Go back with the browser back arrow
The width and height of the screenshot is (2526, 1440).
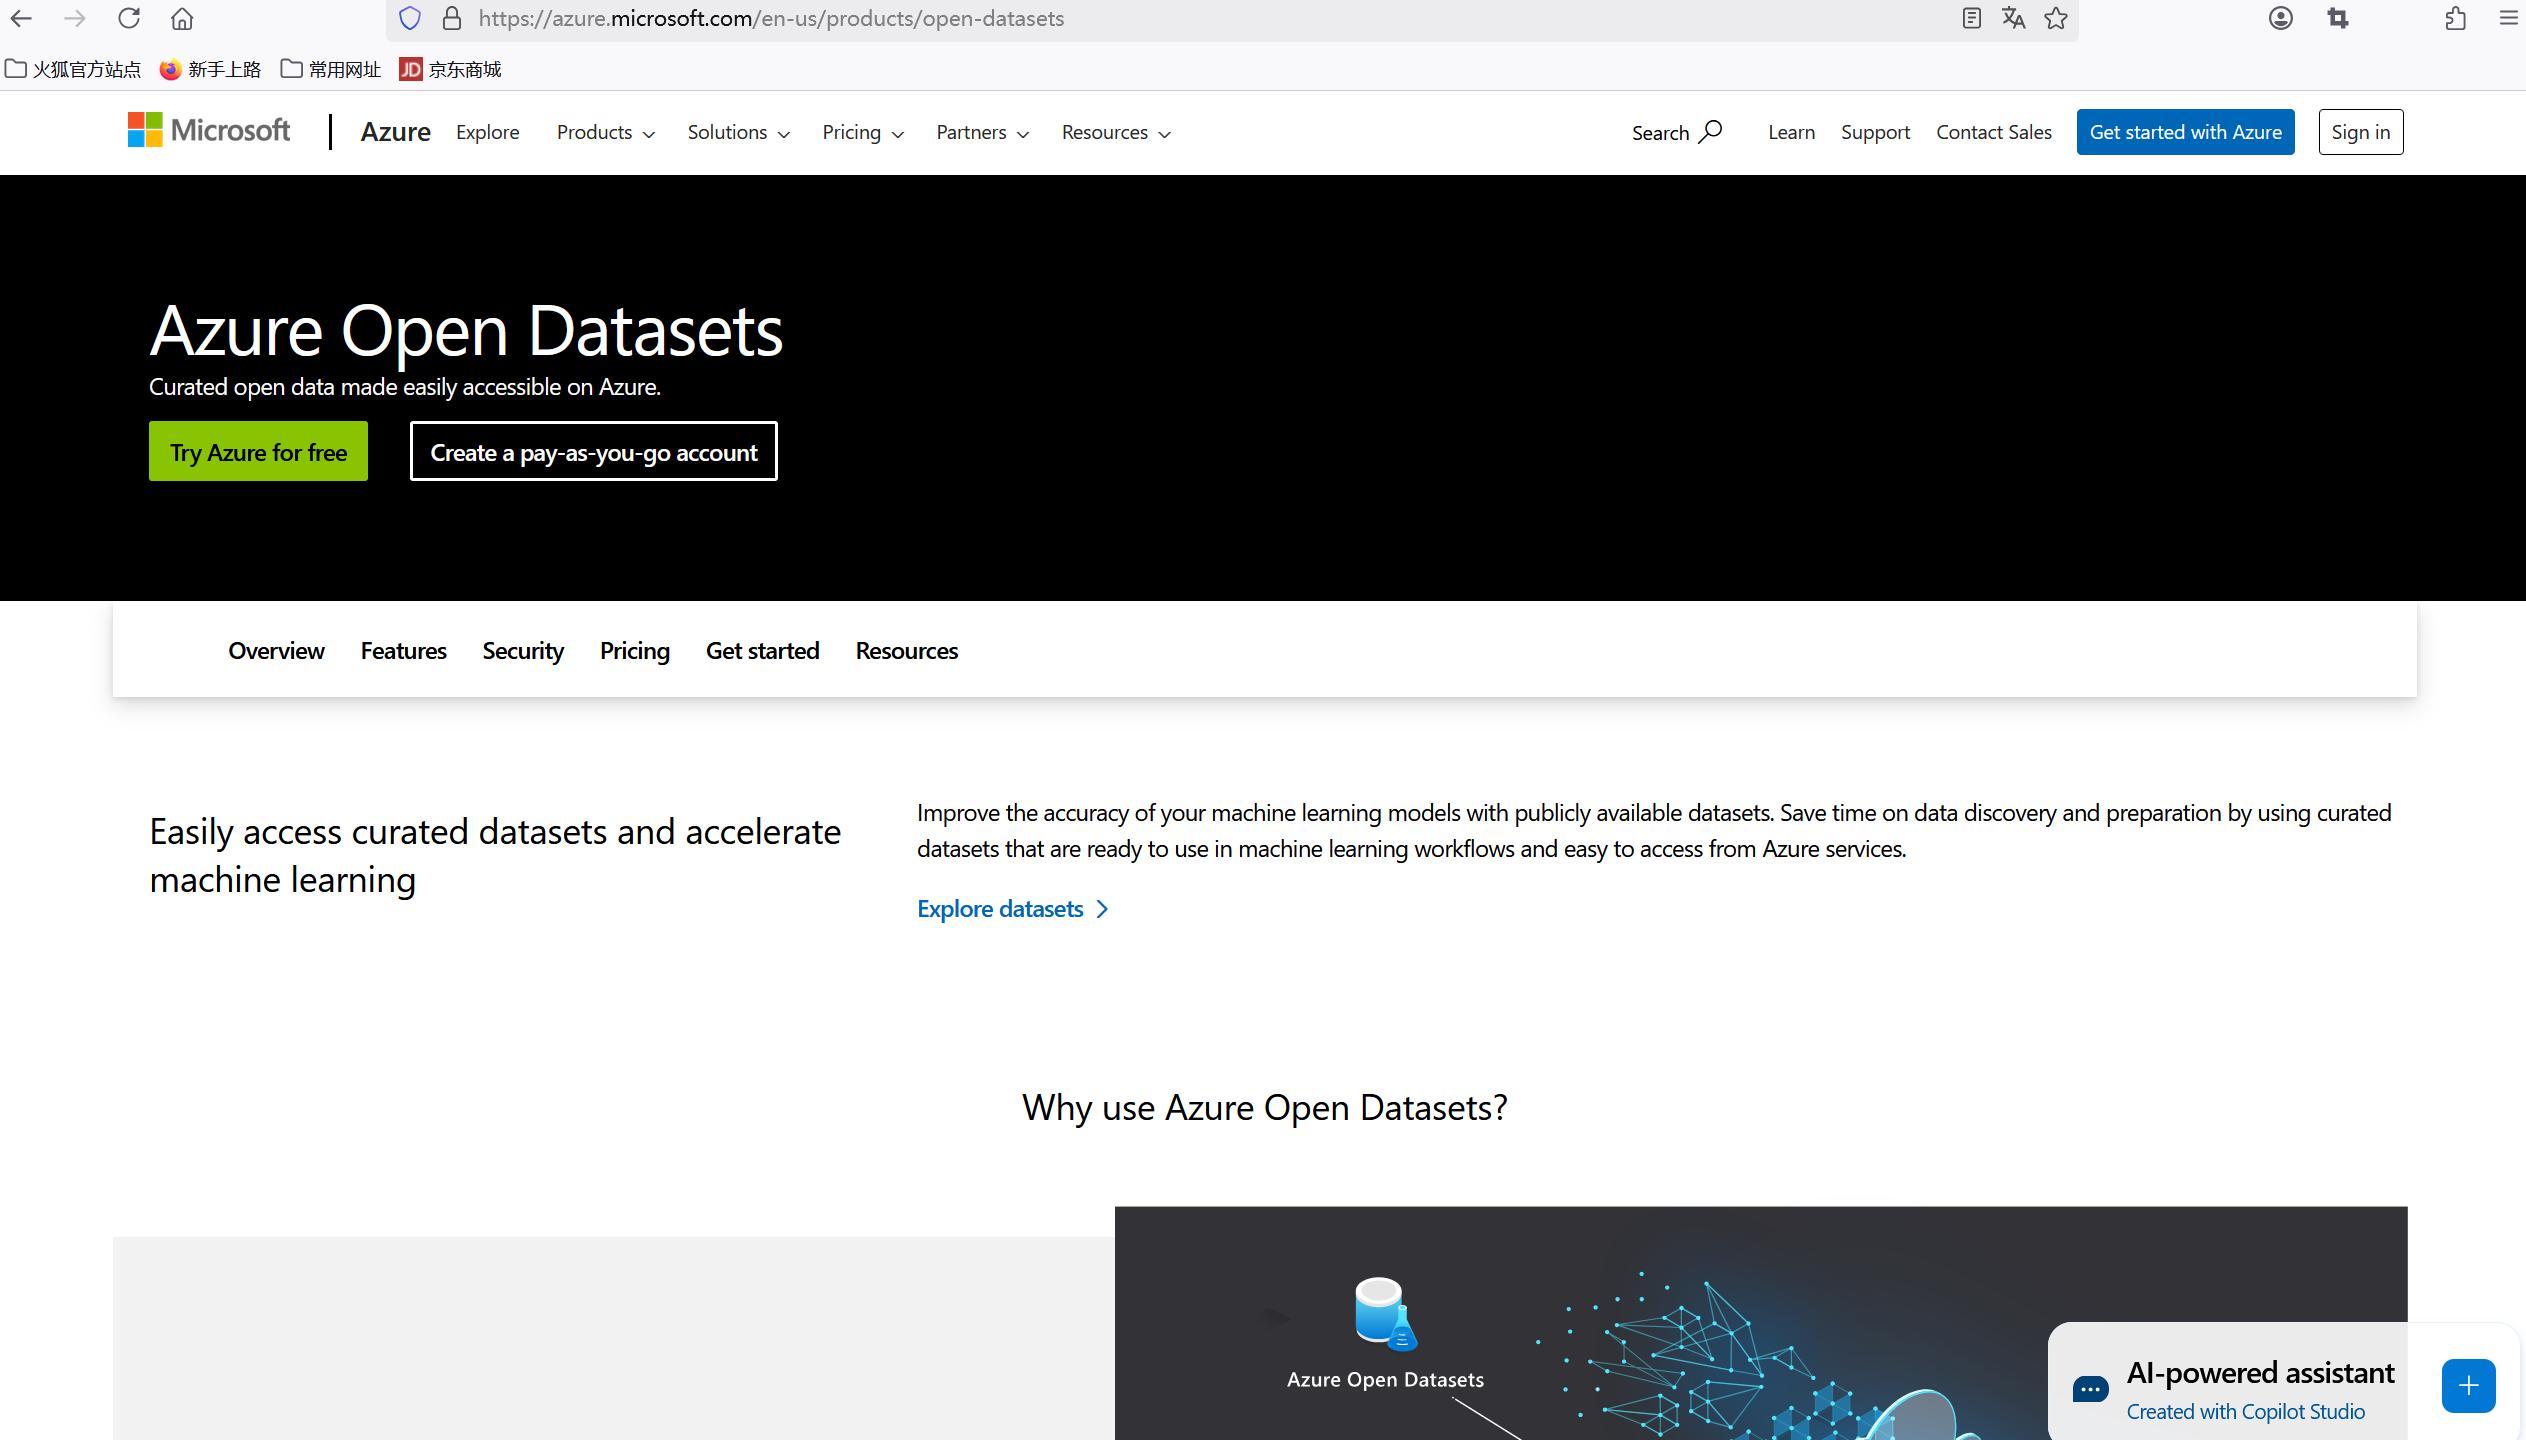click(x=21, y=18)
